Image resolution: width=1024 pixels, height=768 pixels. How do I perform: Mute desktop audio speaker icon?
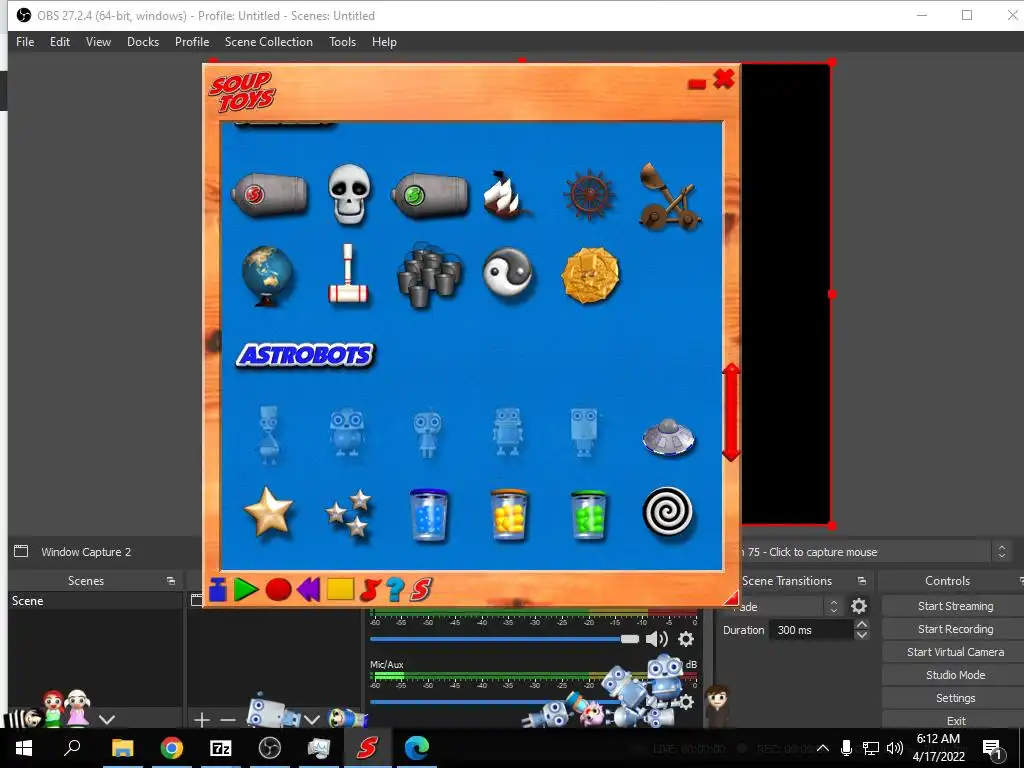click(x=656, y=639)
